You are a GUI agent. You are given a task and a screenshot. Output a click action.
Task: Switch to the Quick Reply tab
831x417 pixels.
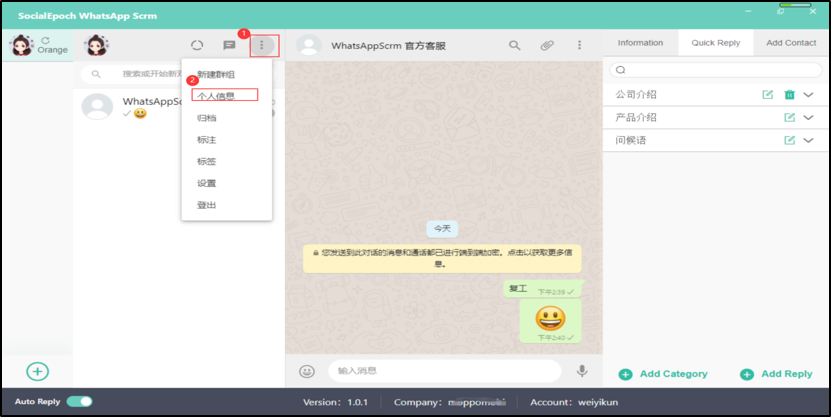(715, 43)
